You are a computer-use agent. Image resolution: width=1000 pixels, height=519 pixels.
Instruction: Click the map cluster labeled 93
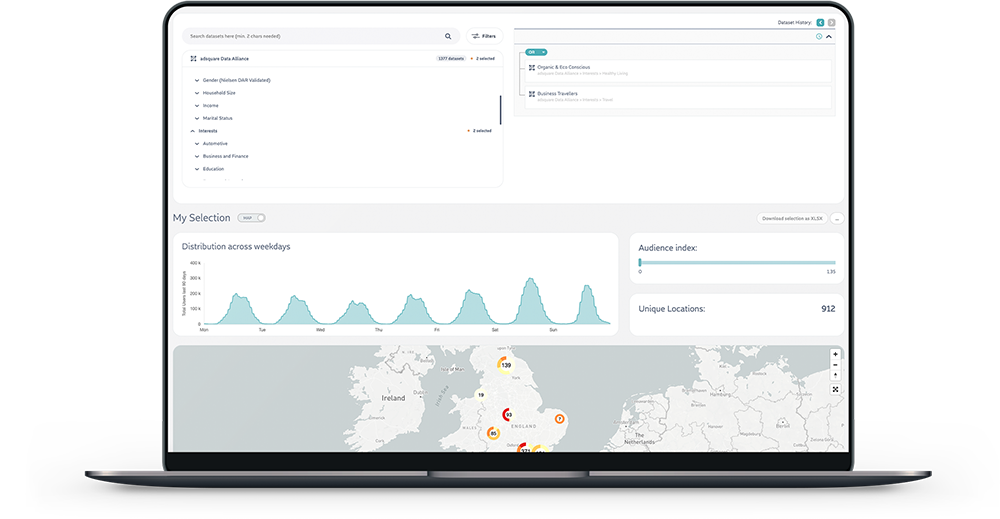pyautogui.click(x=508, y=415)
